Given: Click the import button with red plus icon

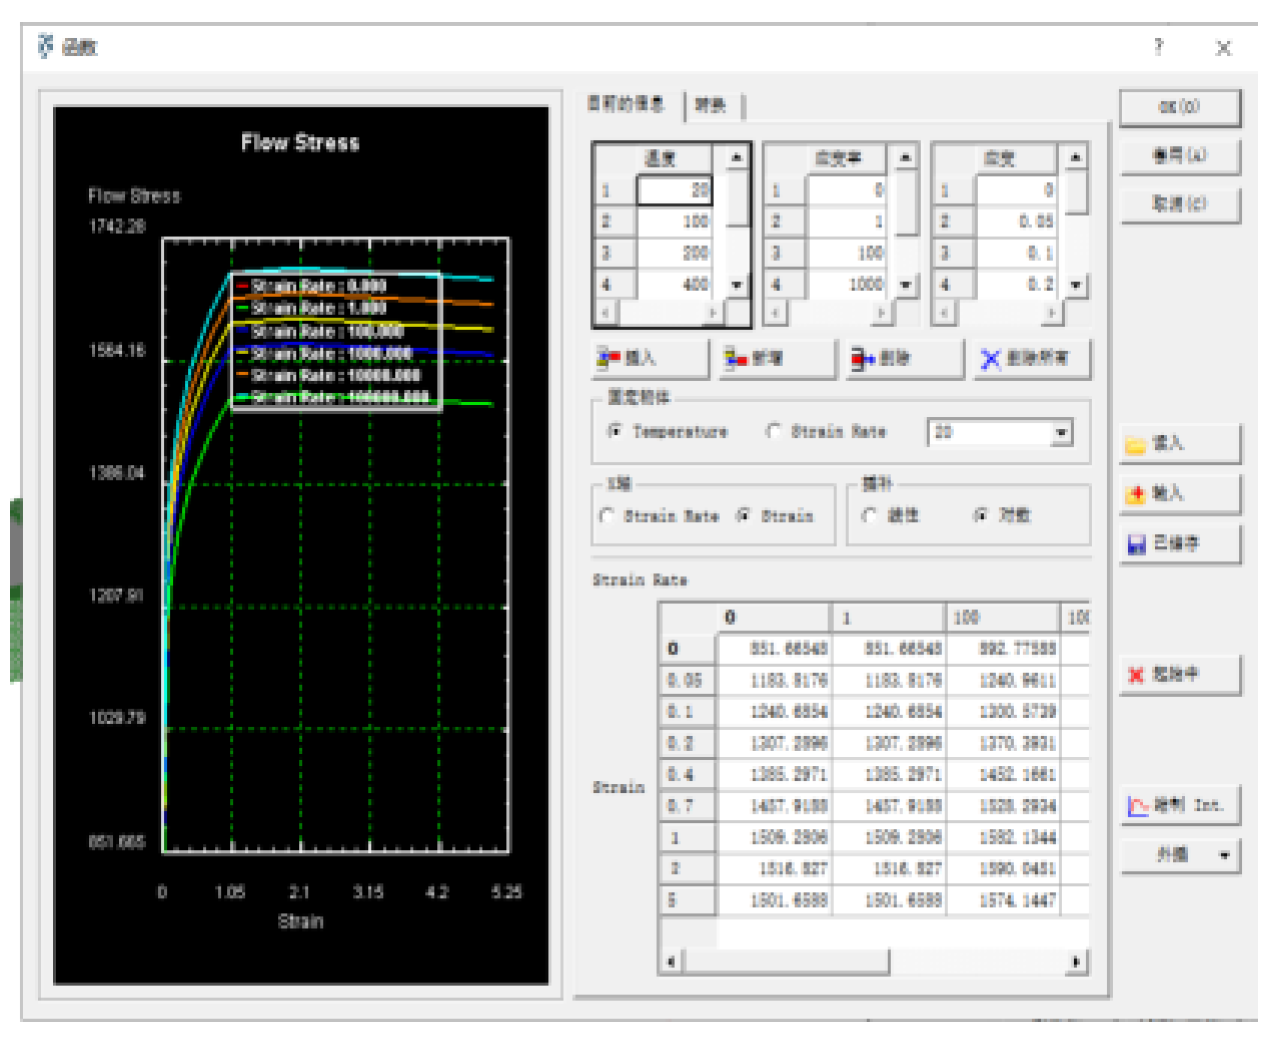Looking at the screenshot, I should click(x=1178, y=493).
